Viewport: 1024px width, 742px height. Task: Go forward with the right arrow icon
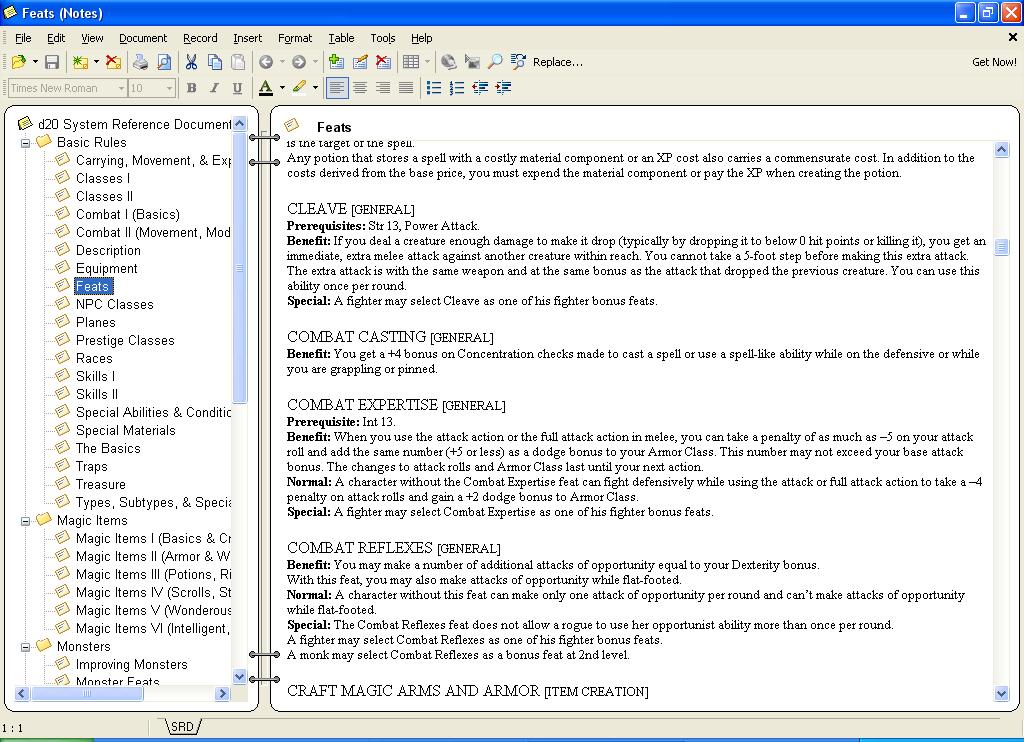pyautogui.click(x=298, y=62)
